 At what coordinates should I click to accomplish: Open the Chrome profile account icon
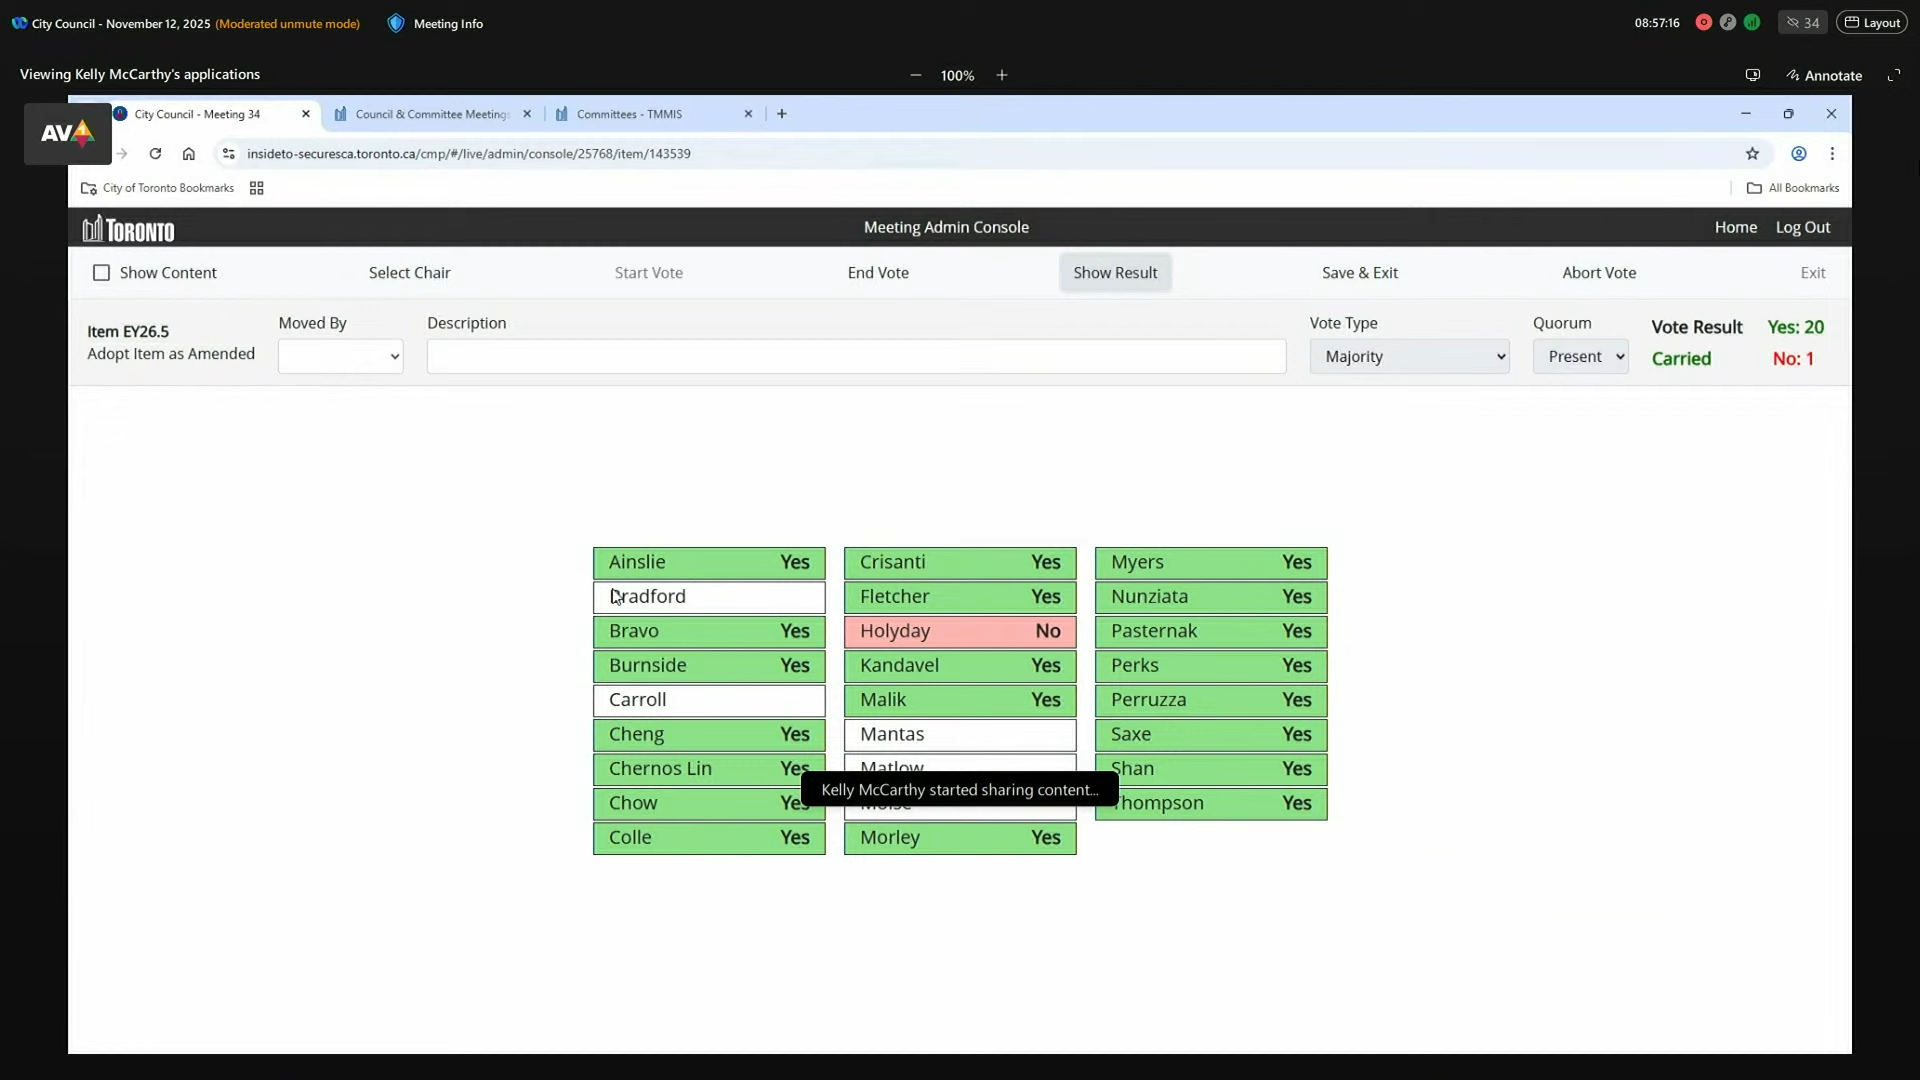1799,153
